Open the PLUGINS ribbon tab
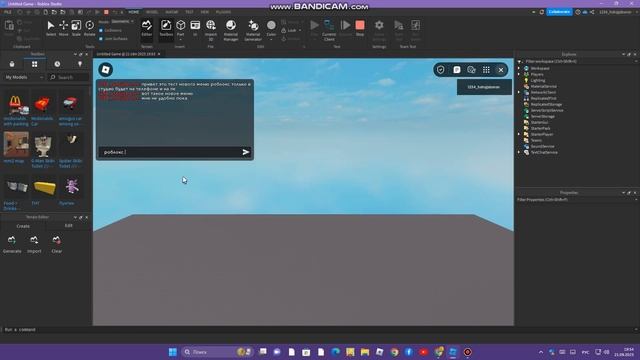Image resolution: width=640 pixels, height=360 pixels. [x=223, y=12]
